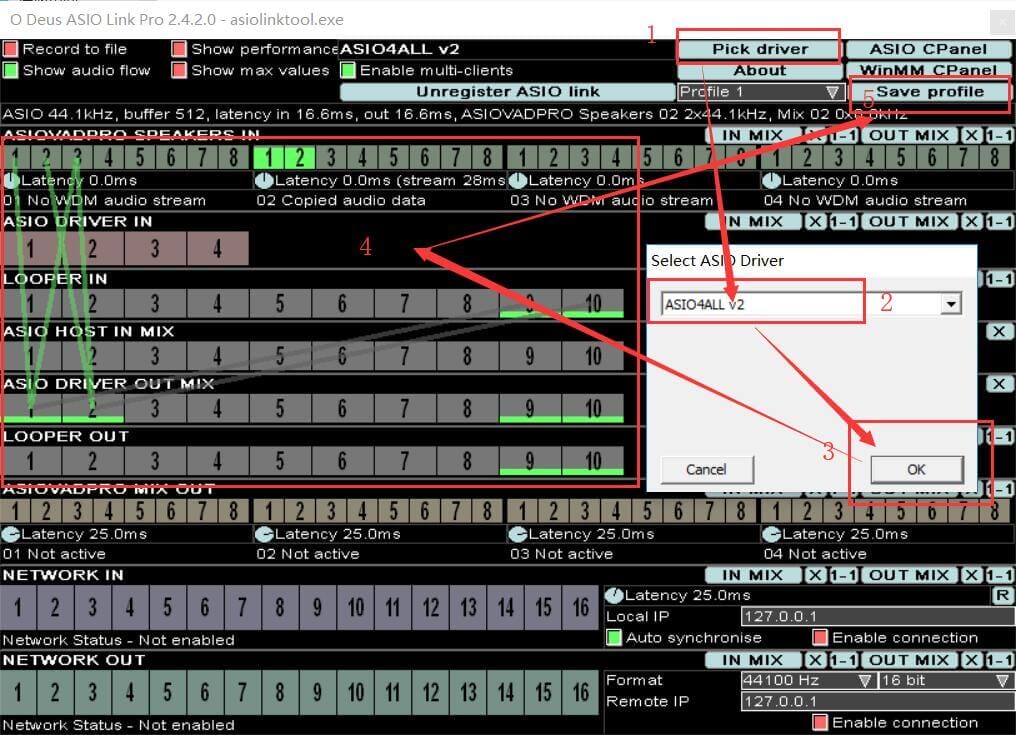Open the Profile 1 dropdown

(x=759, y=92)
